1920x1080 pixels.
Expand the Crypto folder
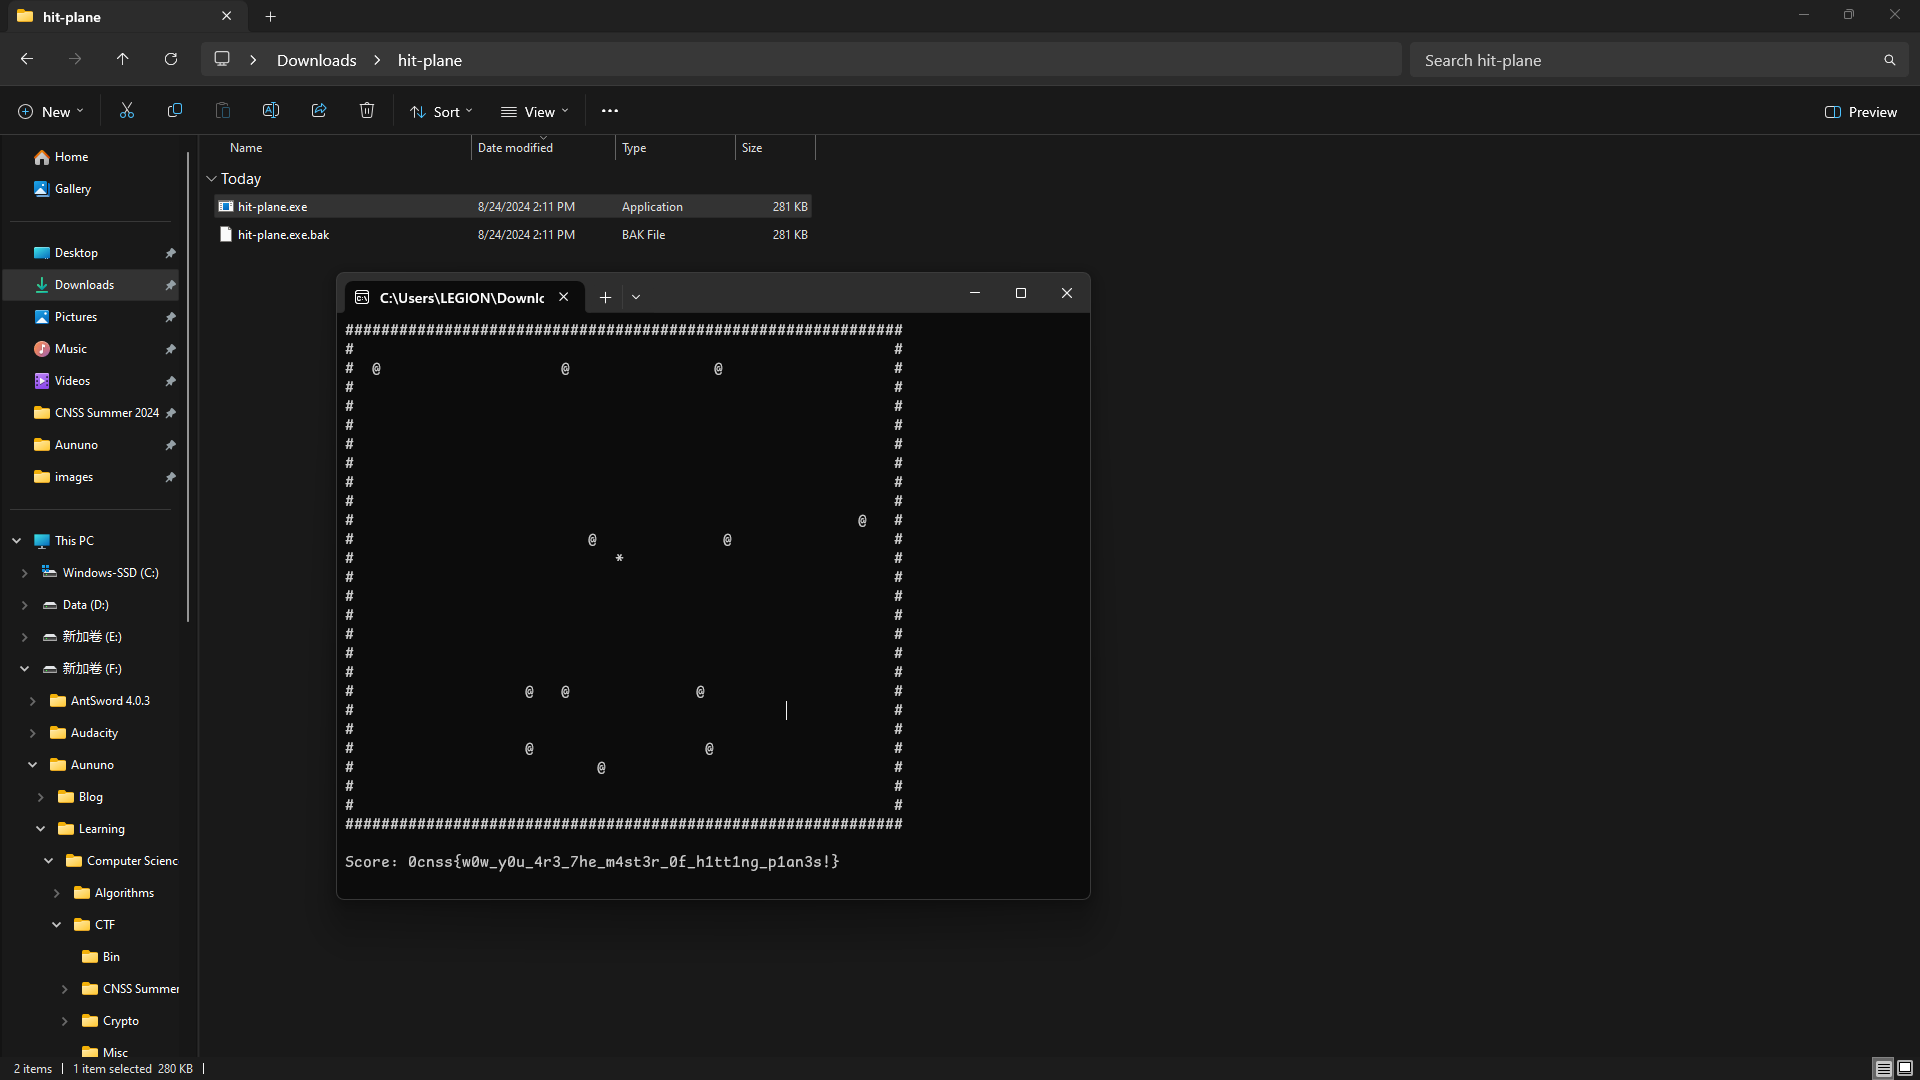tap(65, 1021)
